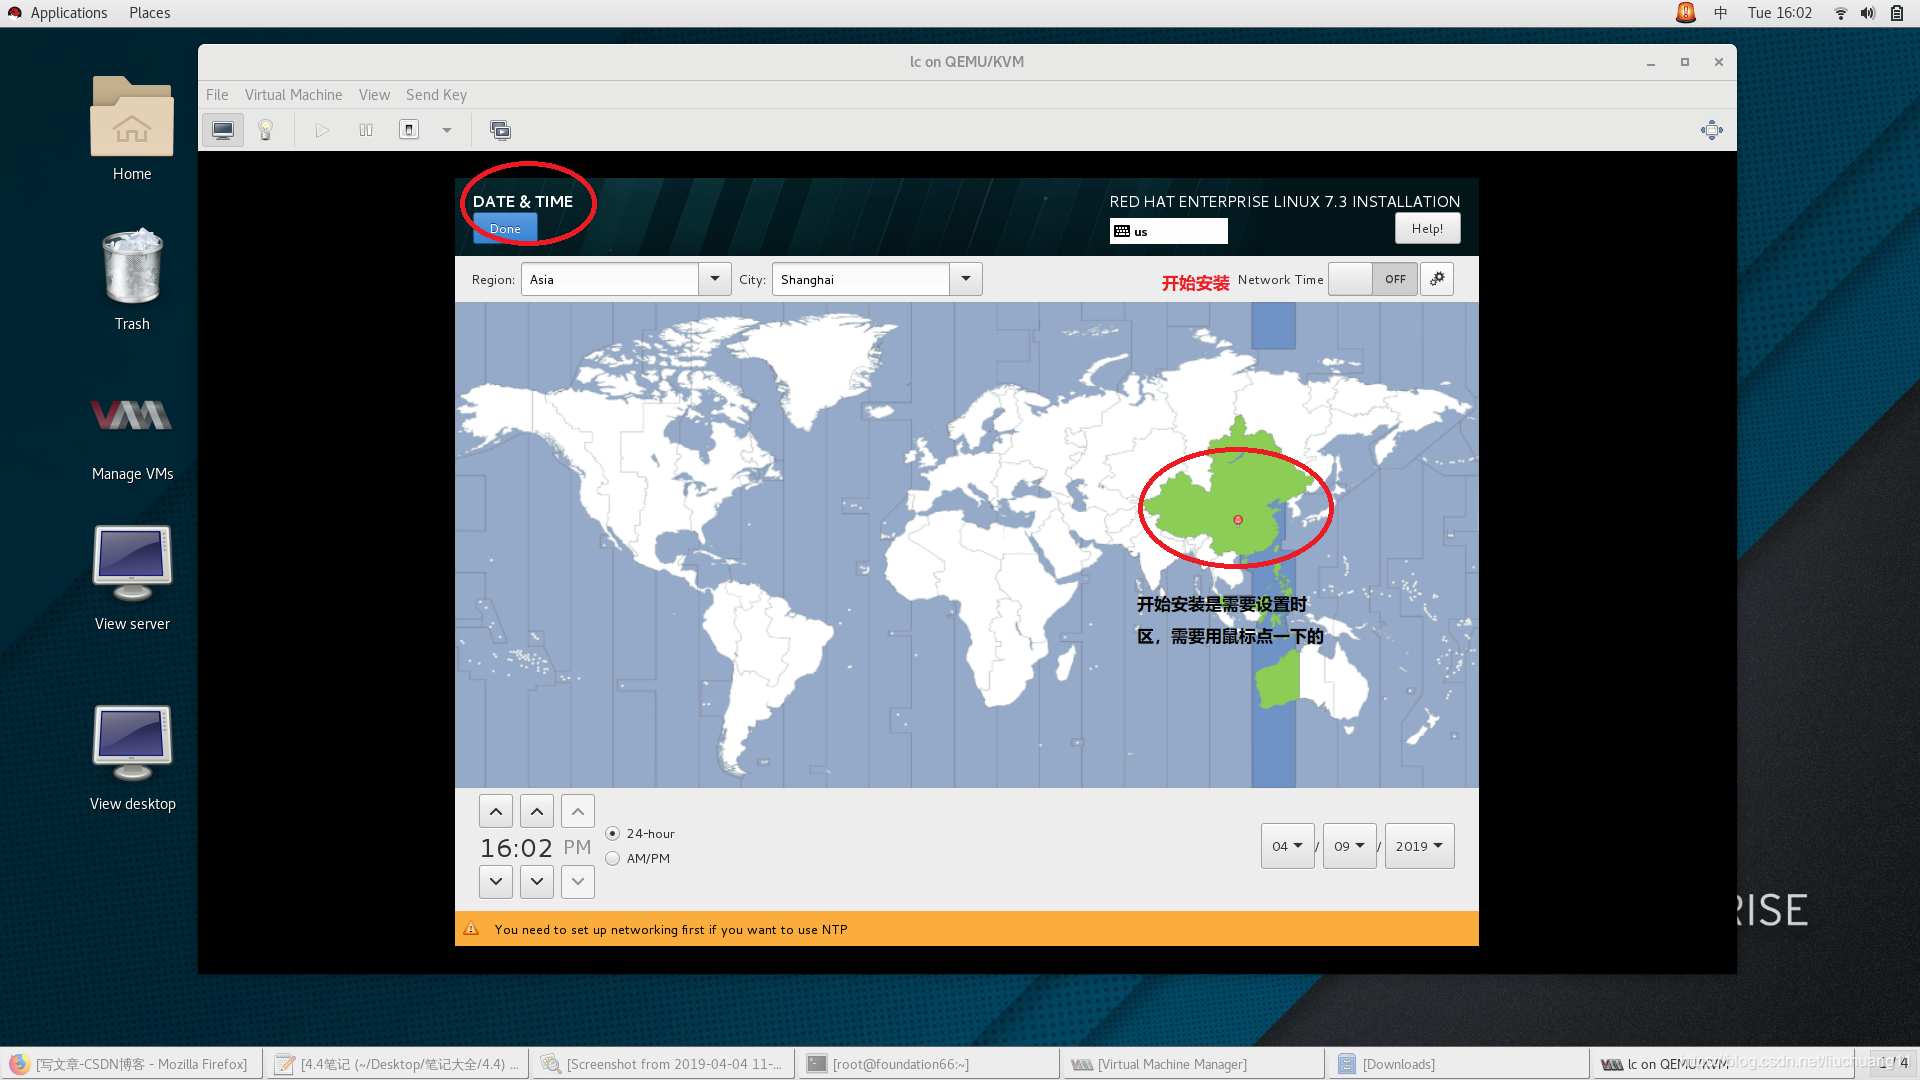
Task: Open shutdown options dropdown arrow
Action: click(x=447, y=130)
